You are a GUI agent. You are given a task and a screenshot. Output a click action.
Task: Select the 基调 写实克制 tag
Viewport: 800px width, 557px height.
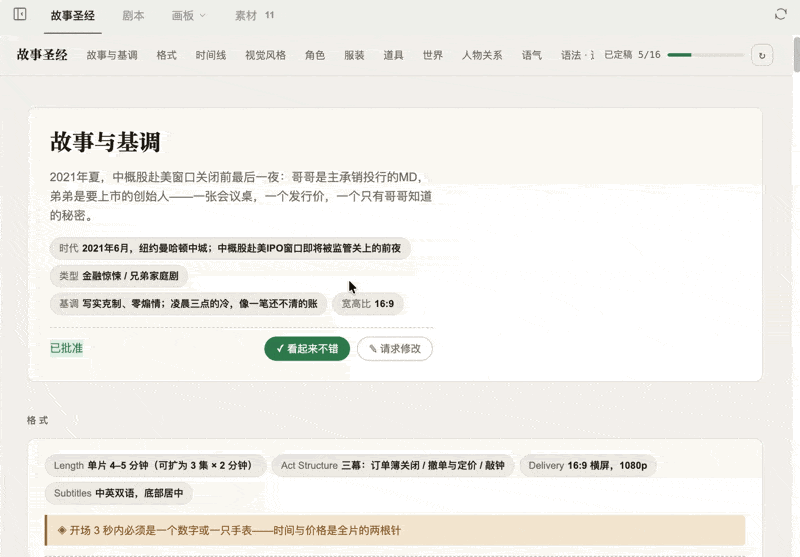click(188, 304)
